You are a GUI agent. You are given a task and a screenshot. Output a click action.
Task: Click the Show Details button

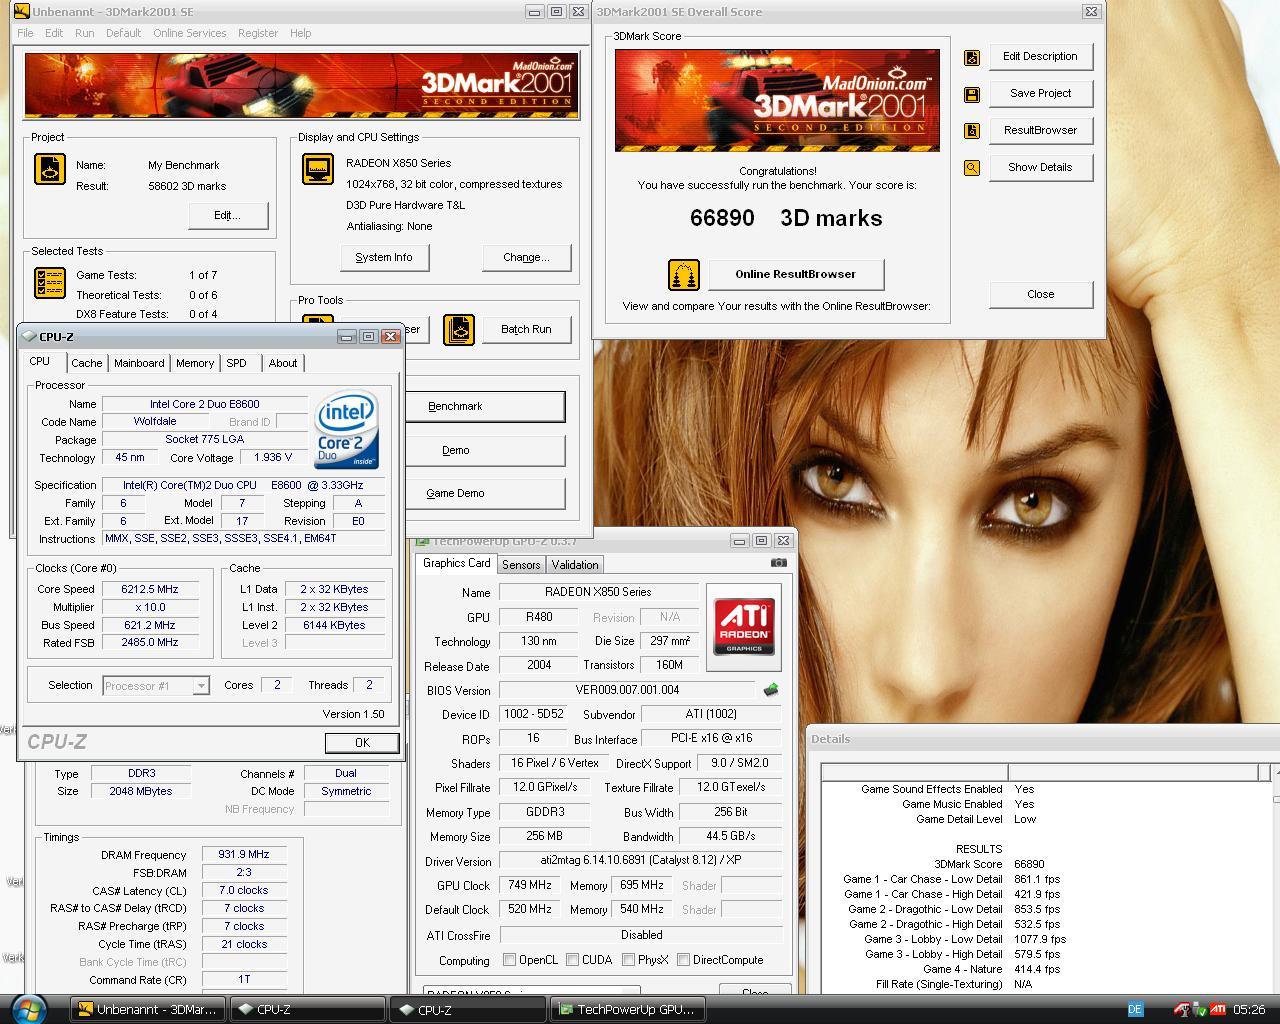pos(1040,167)
